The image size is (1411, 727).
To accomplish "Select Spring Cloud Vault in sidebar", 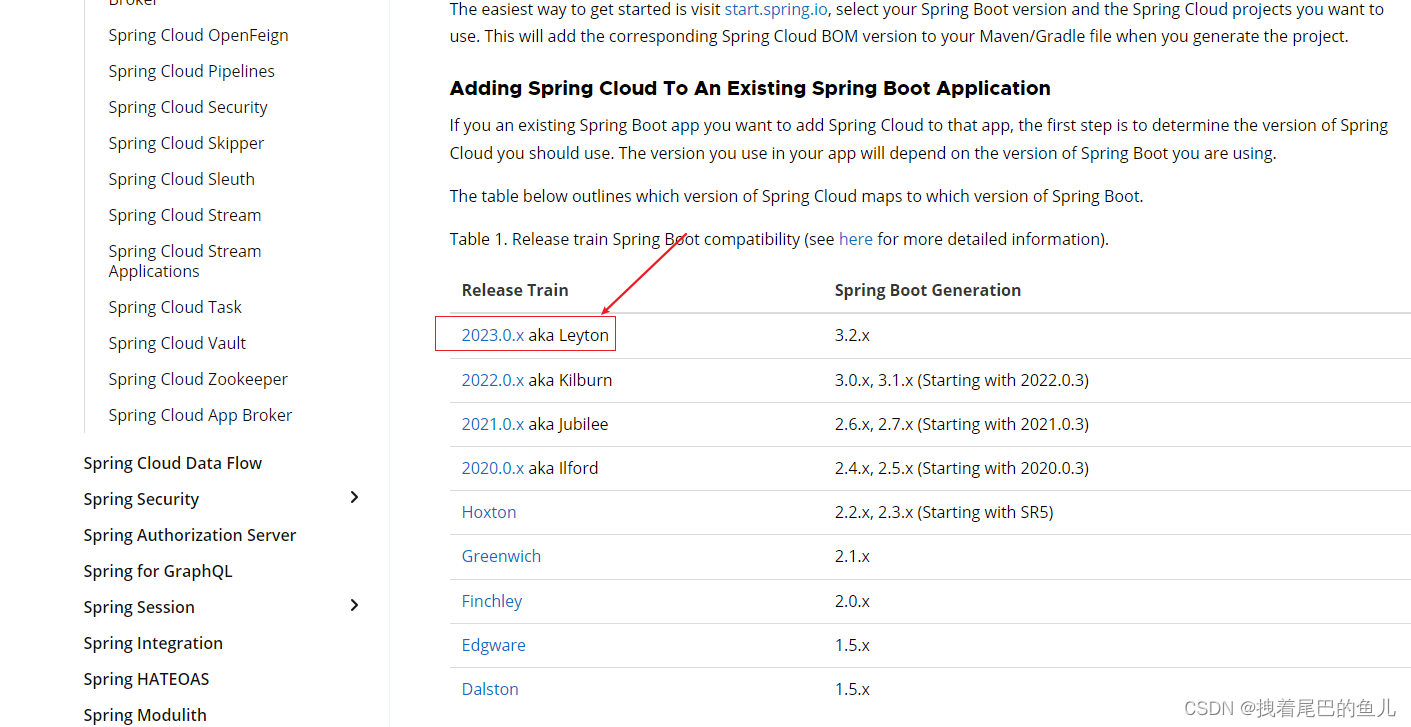I will click(x=177, y=342).
